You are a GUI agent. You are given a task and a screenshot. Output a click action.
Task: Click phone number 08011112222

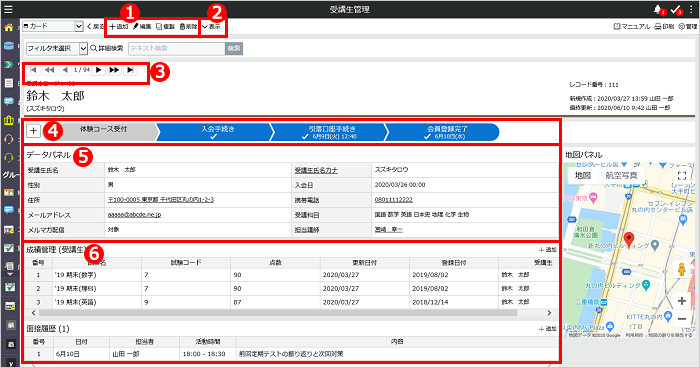tap(393, 200)
